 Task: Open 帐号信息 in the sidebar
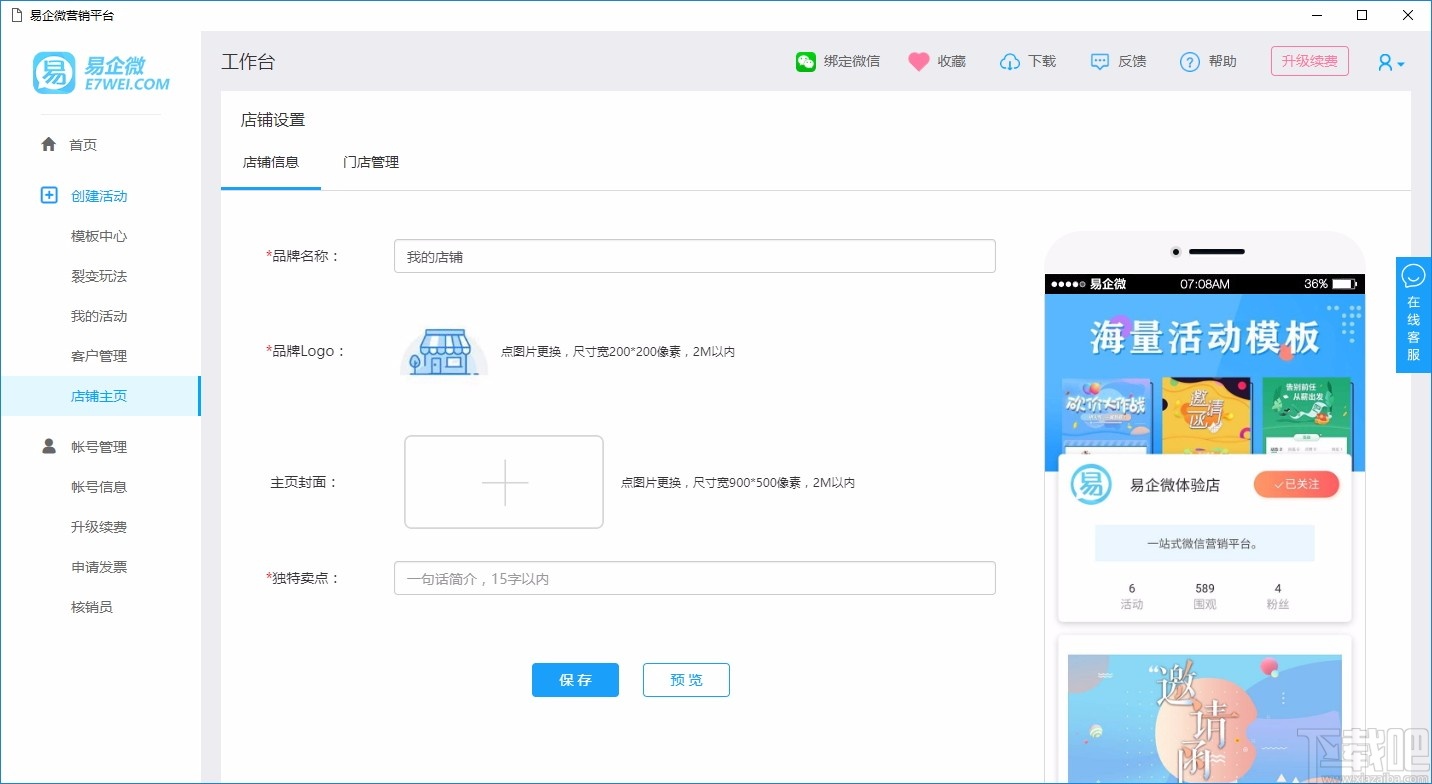(x=99, y=487)
